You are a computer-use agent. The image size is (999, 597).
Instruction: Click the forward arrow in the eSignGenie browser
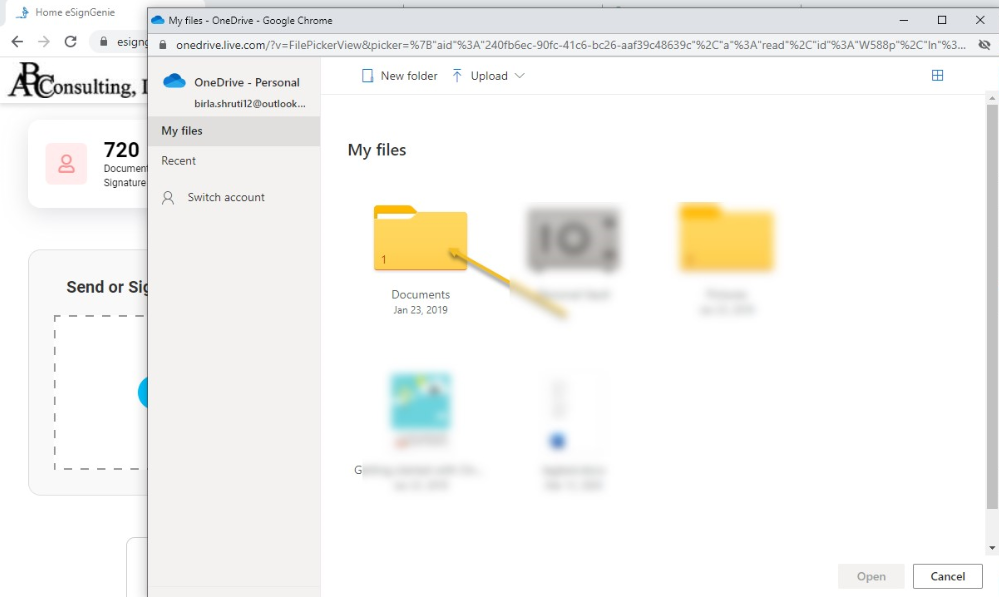44,41
